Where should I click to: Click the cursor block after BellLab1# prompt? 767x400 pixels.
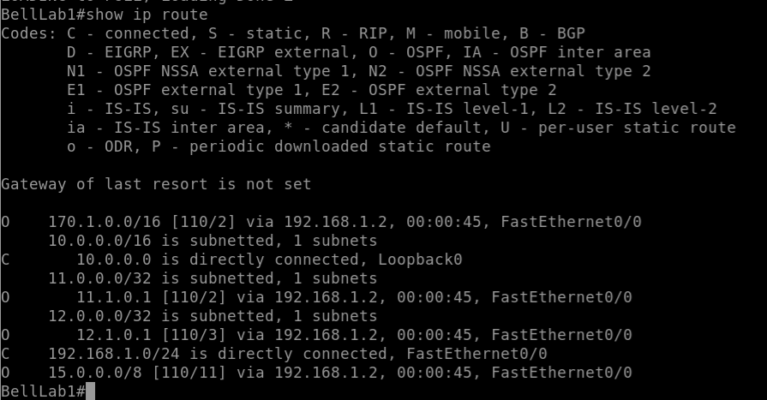(x=90, y=392)
